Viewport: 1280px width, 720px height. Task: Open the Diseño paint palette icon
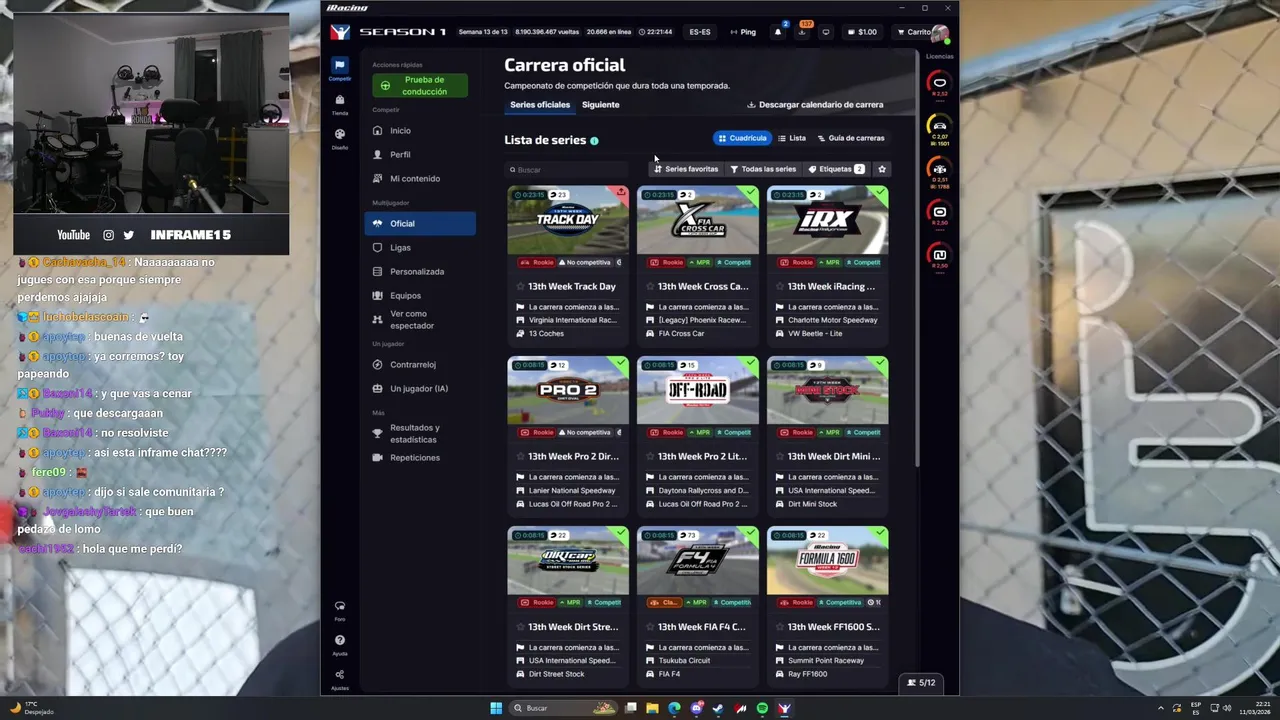point(340,134)
